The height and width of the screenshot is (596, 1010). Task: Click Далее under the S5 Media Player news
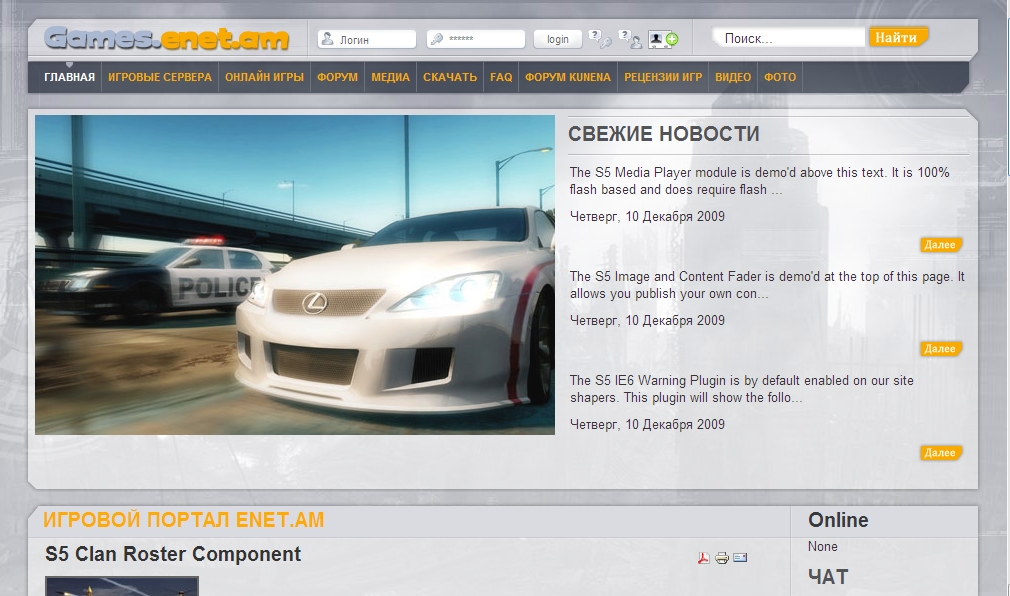coord(940,245)
